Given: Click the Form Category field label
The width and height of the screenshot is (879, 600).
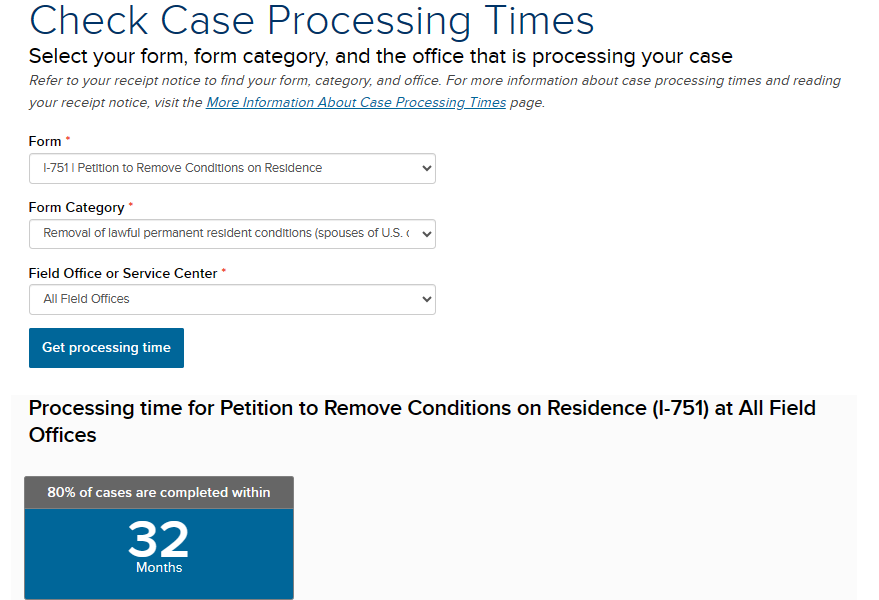Looking at the screenshot, I should click(x=77, y=207).
